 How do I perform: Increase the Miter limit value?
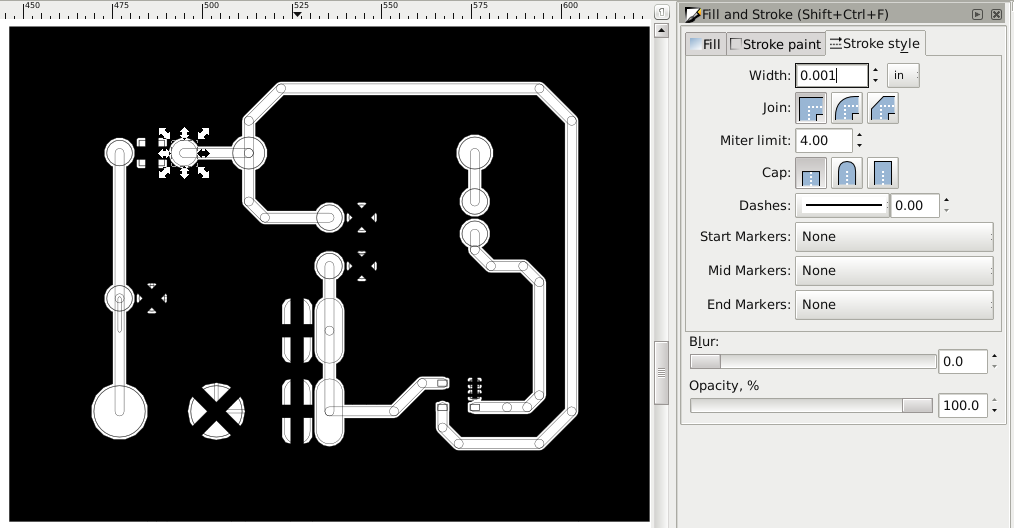(859, 135)
